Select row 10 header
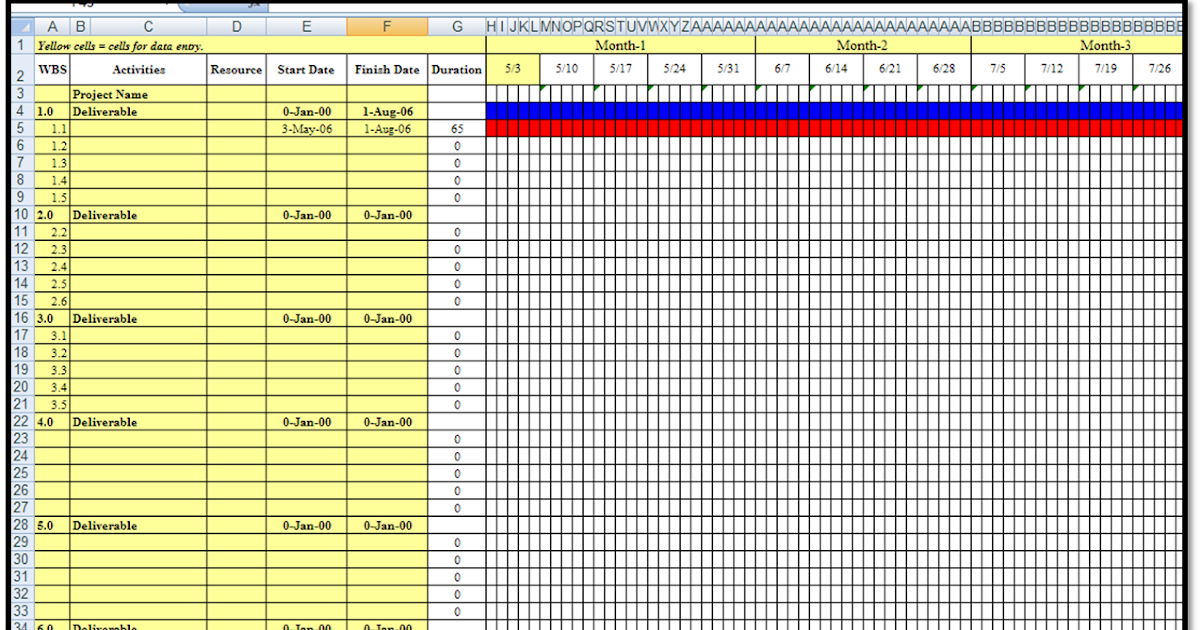Viewport: 1200px width, 630px height. point(21,214)
